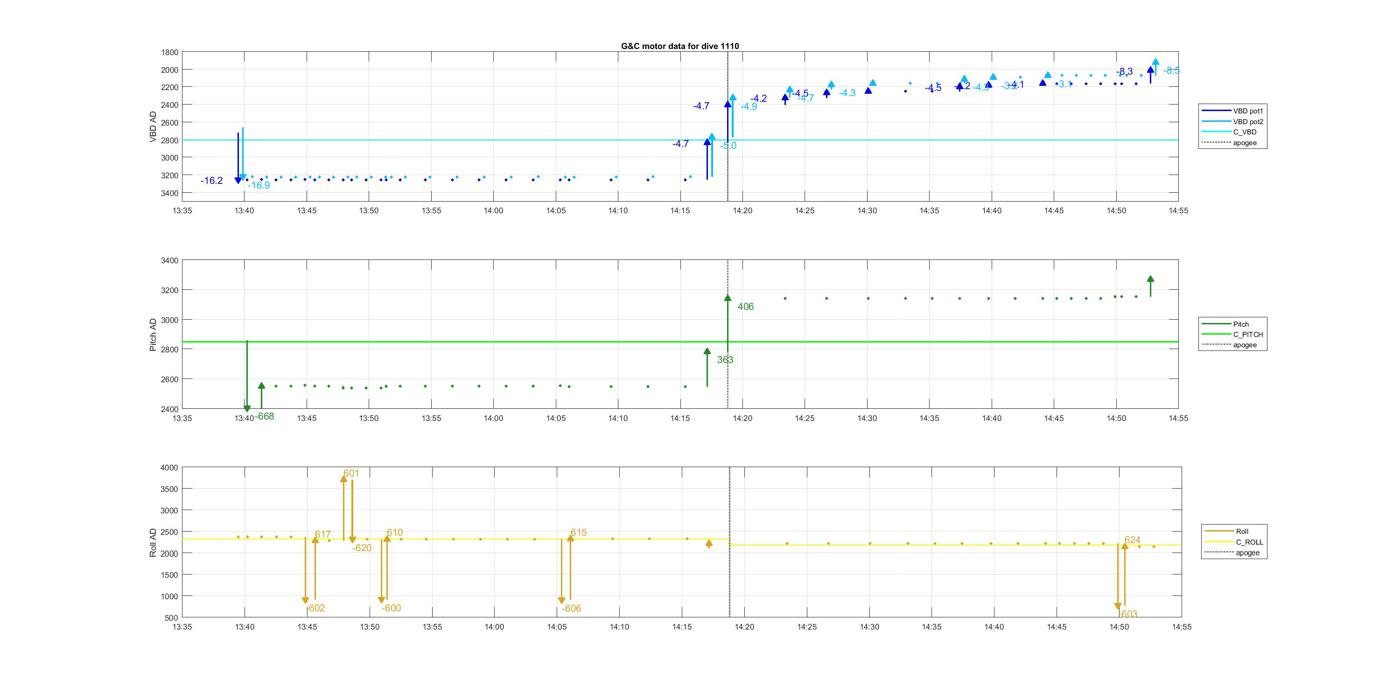Click the '363' pitch data label

725,360
